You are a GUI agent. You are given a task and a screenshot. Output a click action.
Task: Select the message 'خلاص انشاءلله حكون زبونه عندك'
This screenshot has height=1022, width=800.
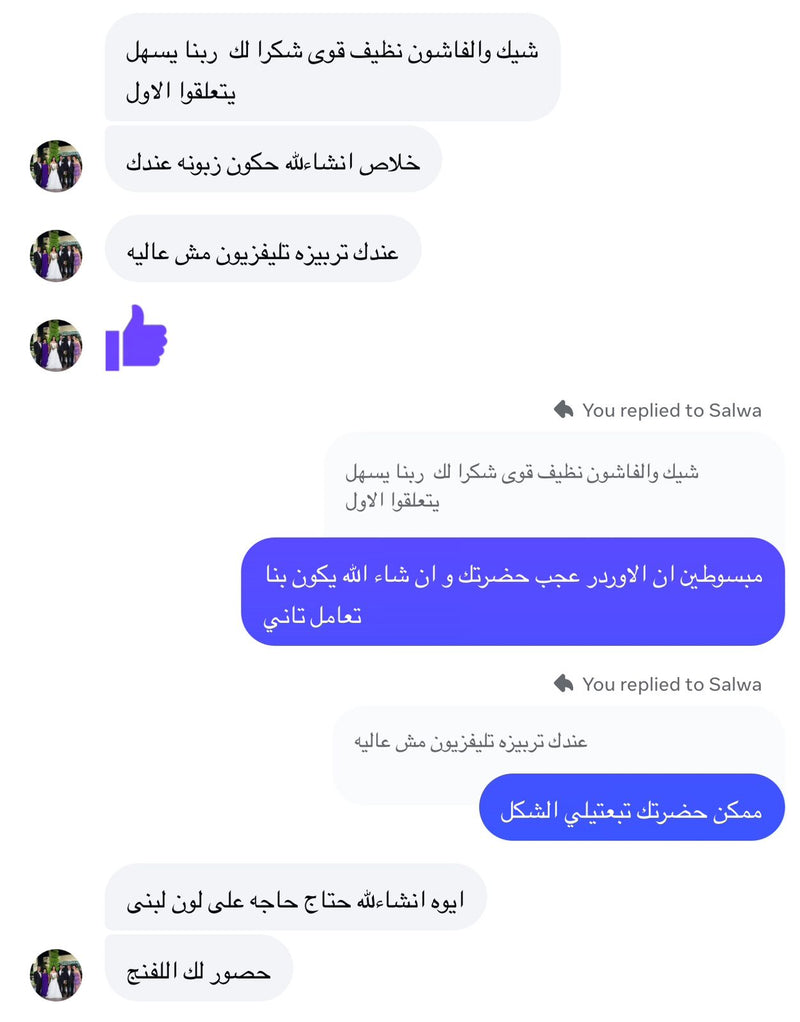tap(273, 160)
